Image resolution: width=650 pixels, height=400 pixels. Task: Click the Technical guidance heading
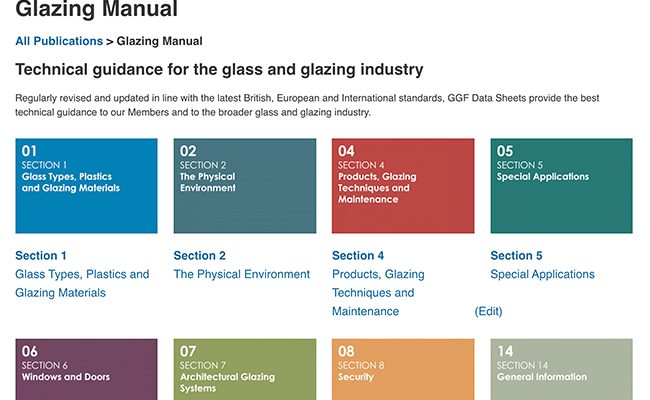(x=219, y=69)
